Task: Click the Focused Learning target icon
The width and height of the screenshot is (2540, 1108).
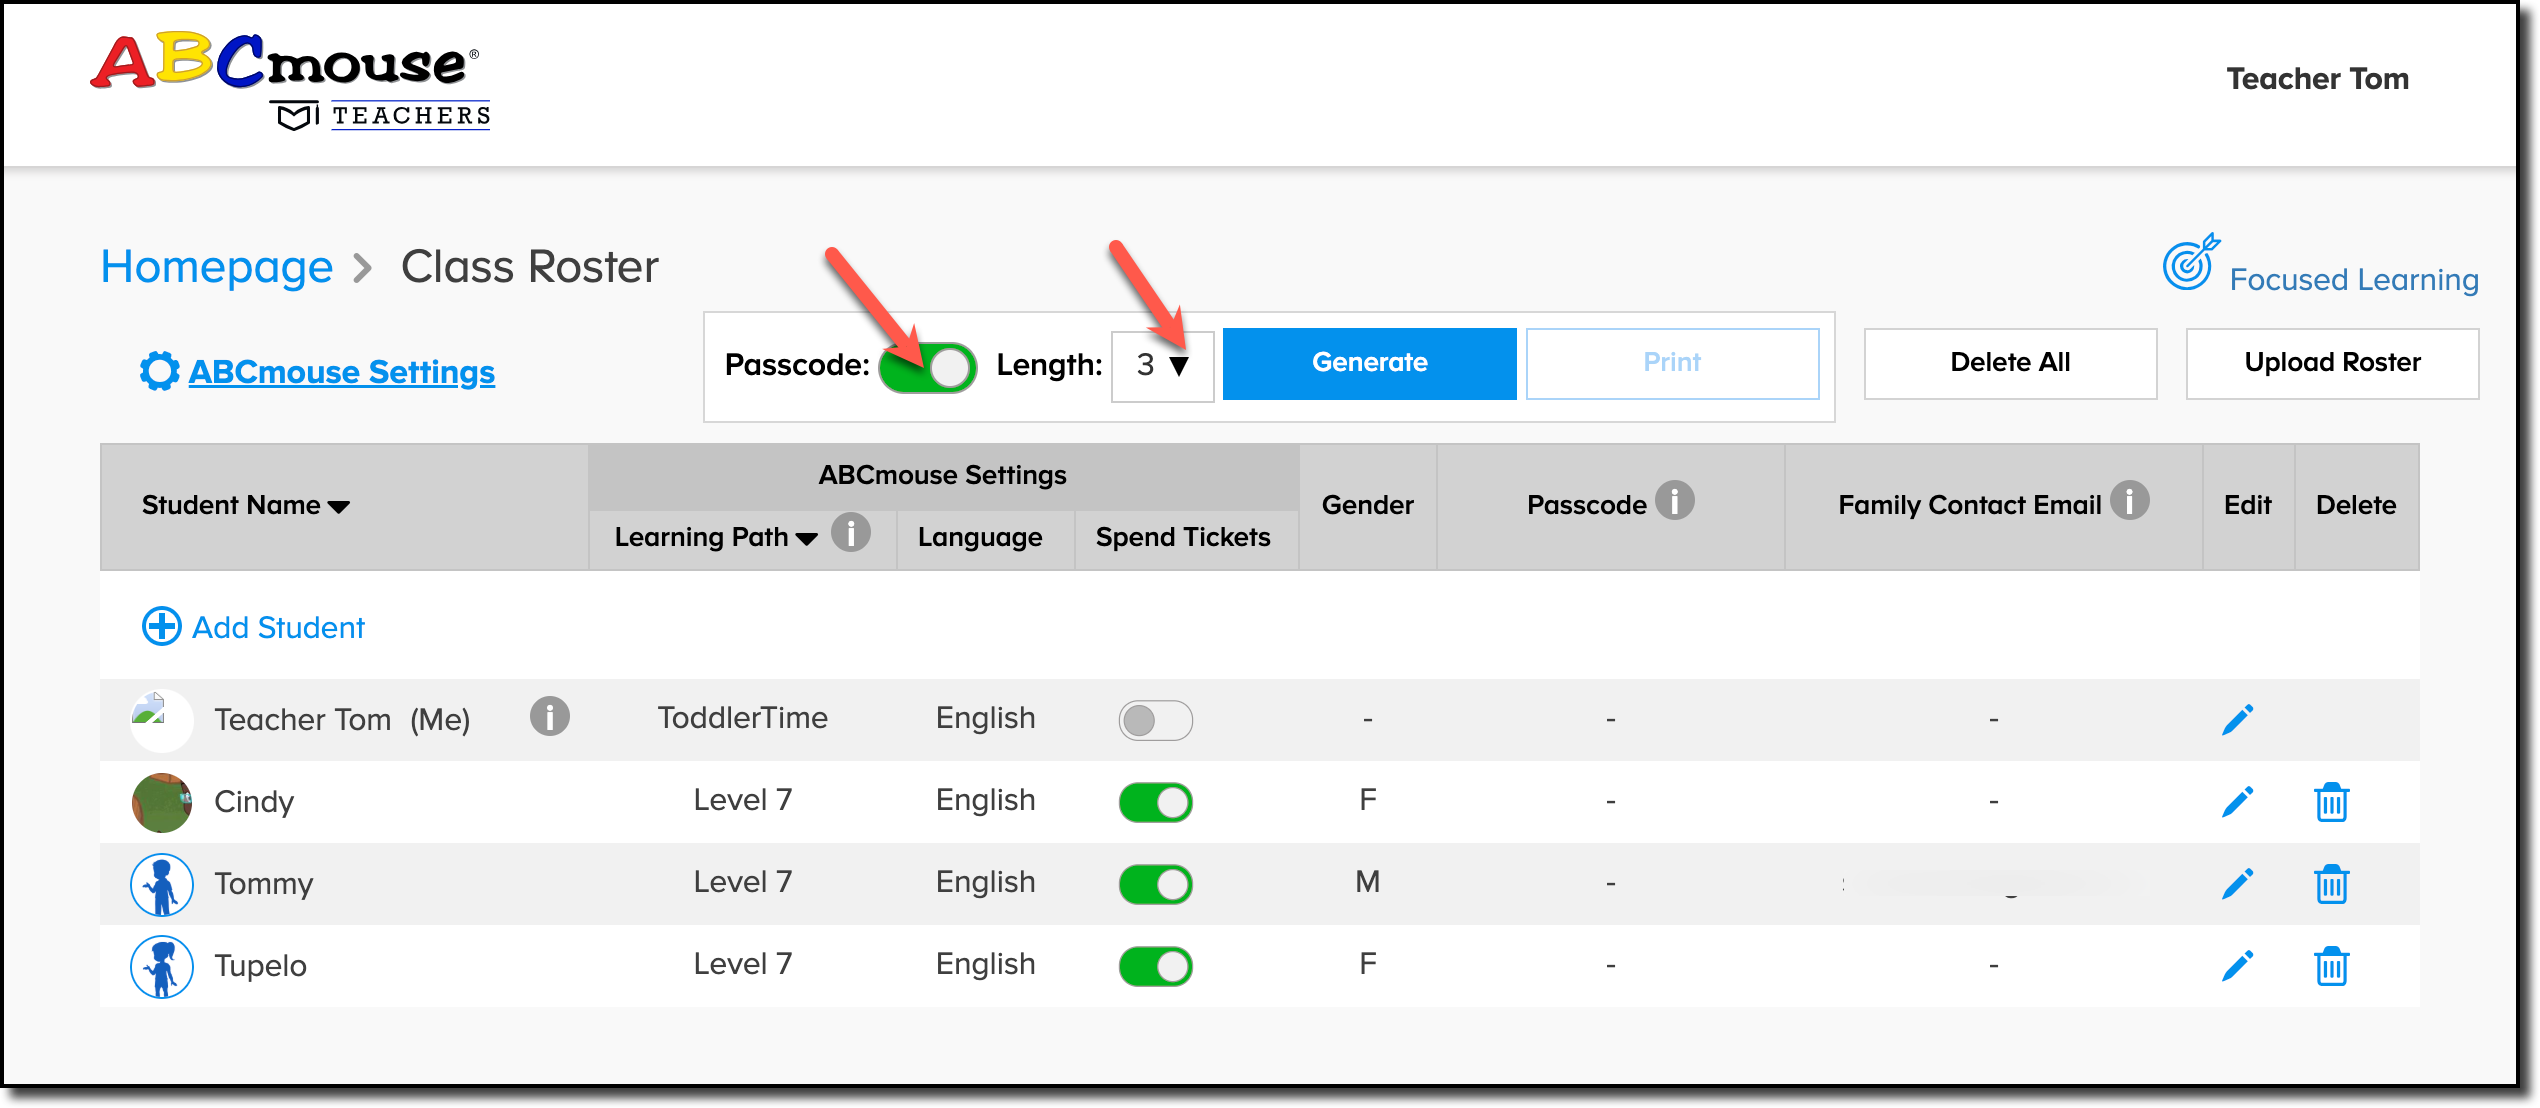Action: pos(2190,267)
